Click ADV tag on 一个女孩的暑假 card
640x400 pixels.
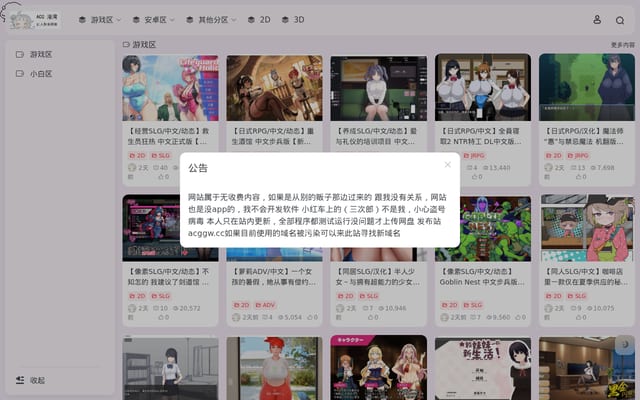(x=265, y=305)
